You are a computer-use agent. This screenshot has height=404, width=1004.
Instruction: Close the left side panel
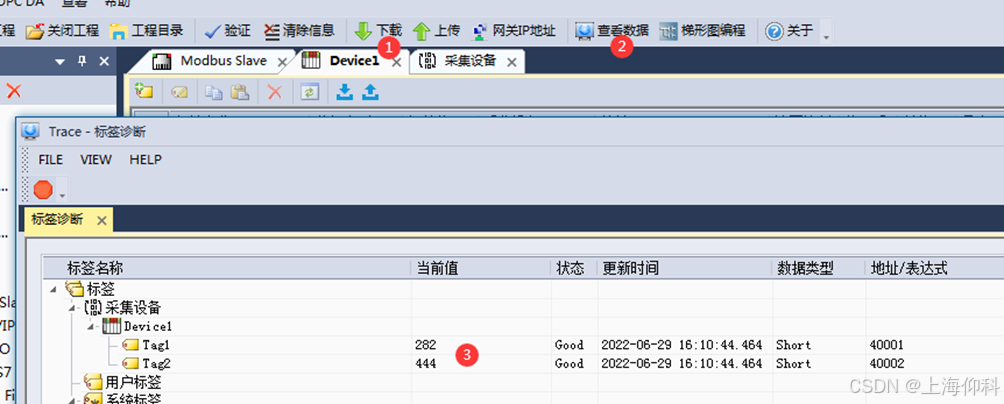pyautogui.click(x=104, y=61)
